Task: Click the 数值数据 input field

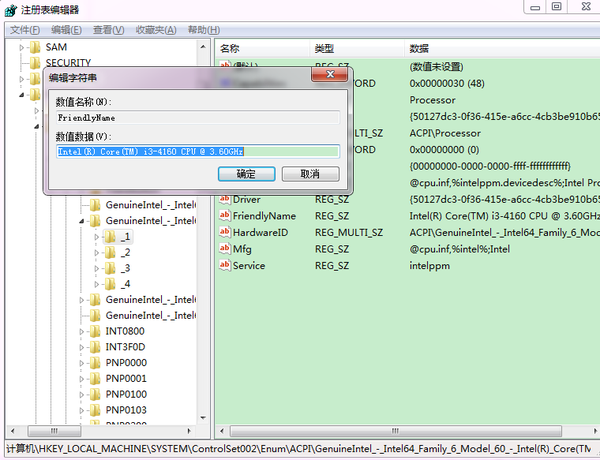Action: pyautogui.click(x=198, y=152)
